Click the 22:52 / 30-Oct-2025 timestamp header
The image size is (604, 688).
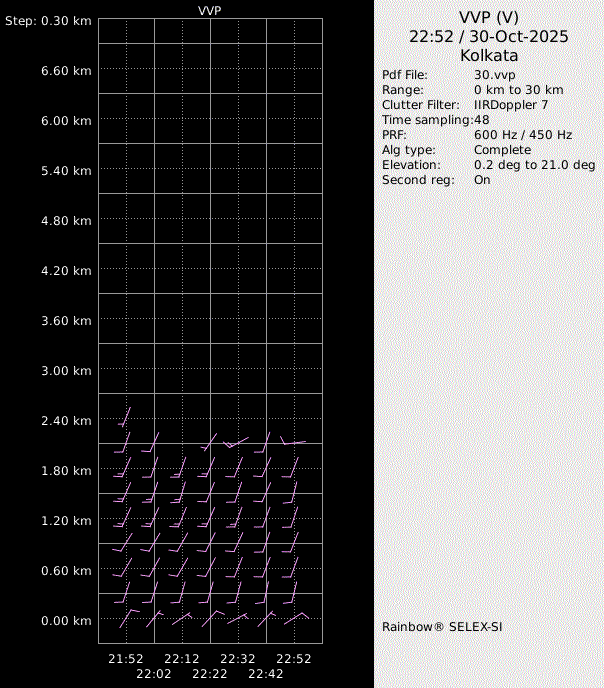489,36
